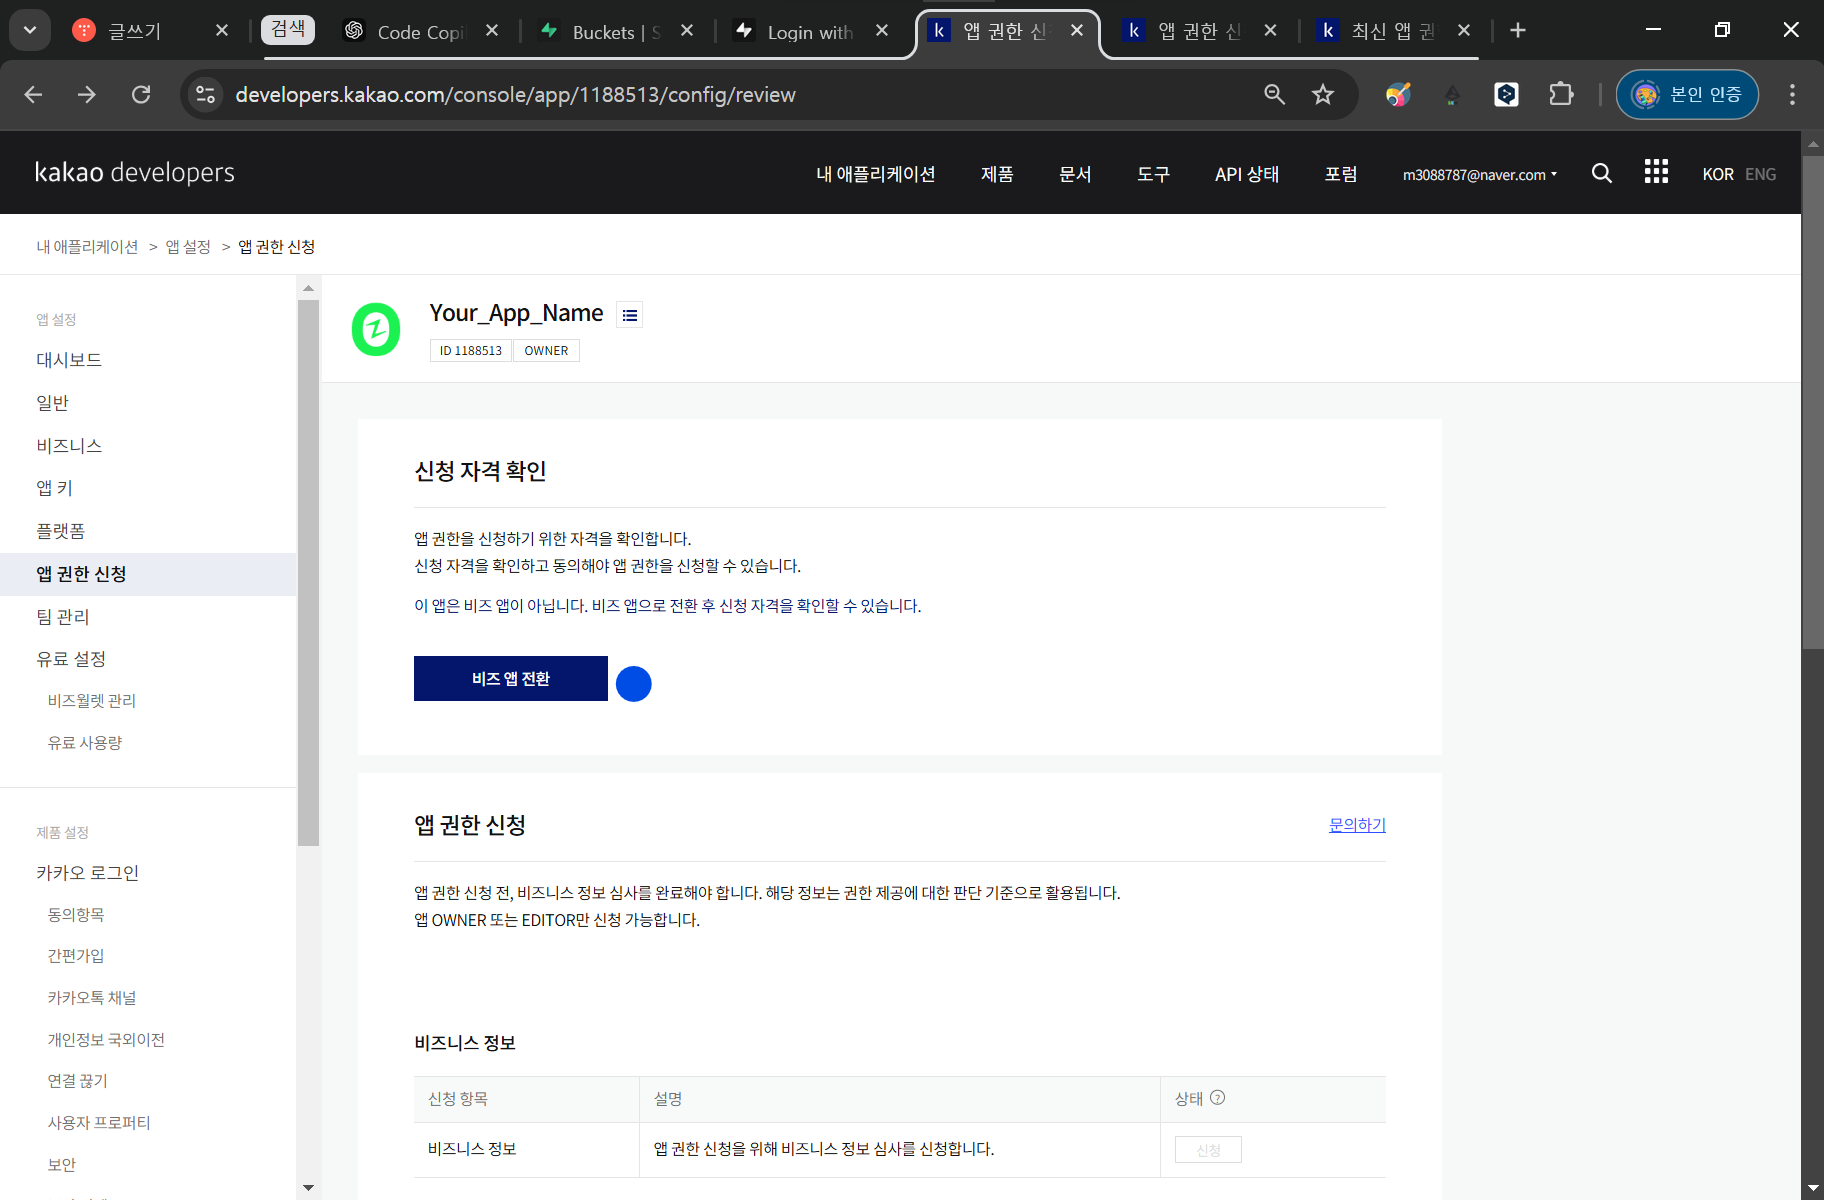Switch language to ENG
Screen dimensions: 1824x1200
pyautogui.click(x=1760, y=174)
